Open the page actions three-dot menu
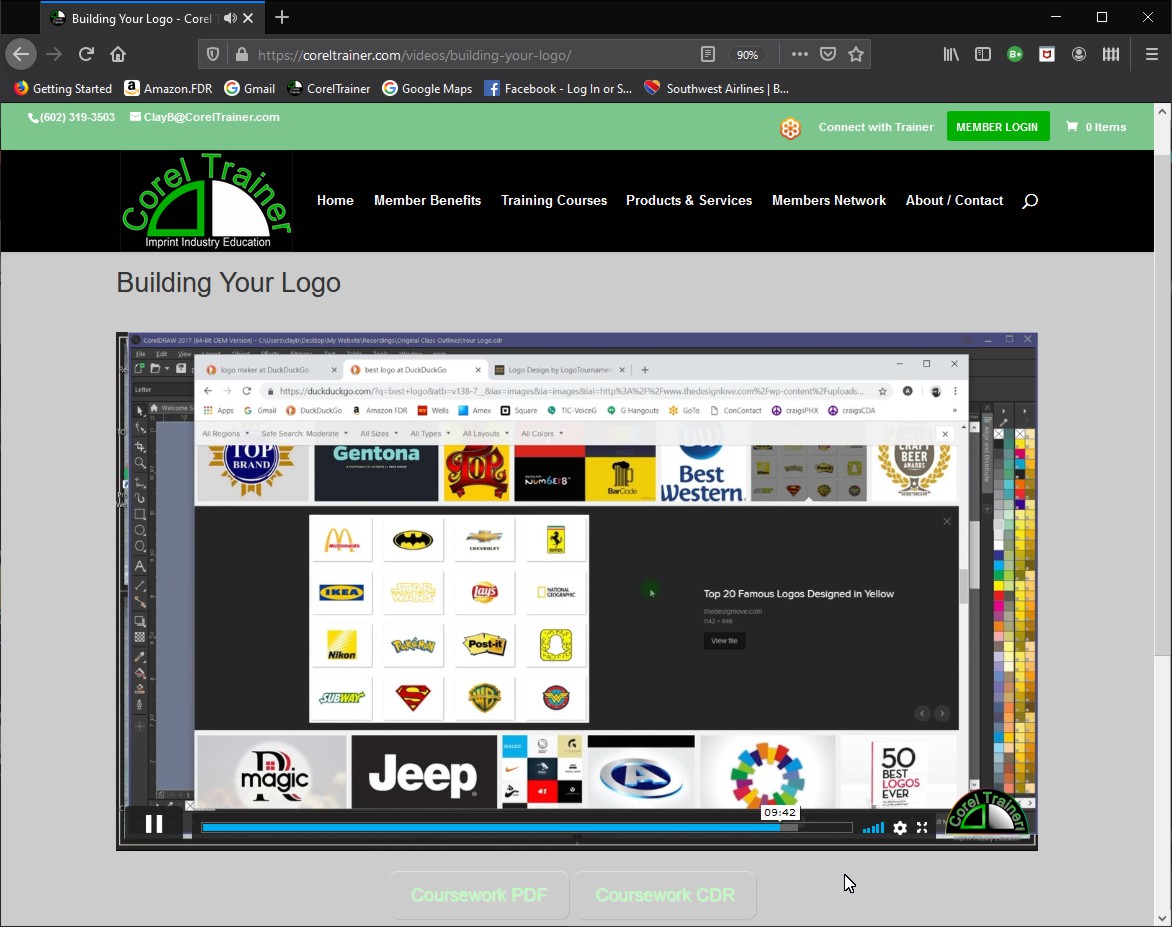This screenshot has height=927, width=1172. click(799, 54)
